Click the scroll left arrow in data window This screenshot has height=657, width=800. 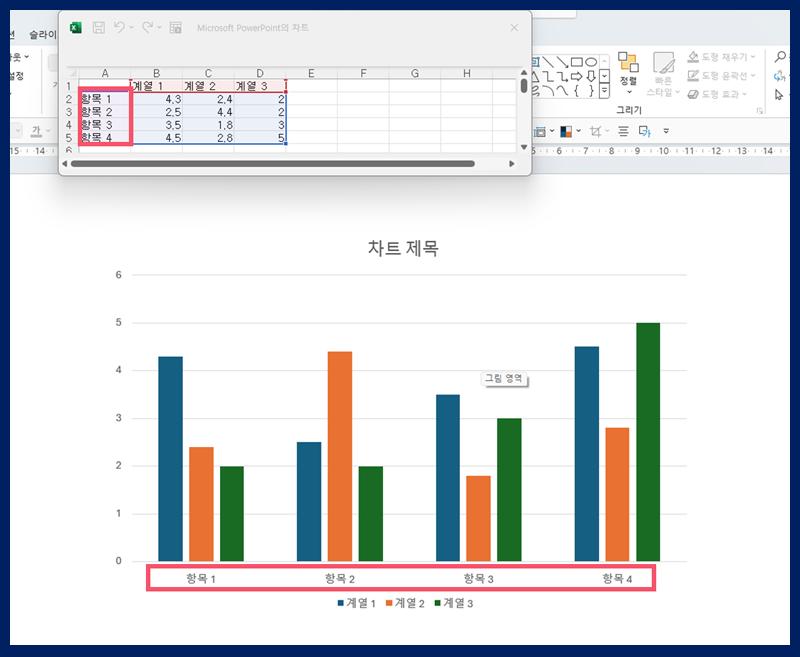65,164
